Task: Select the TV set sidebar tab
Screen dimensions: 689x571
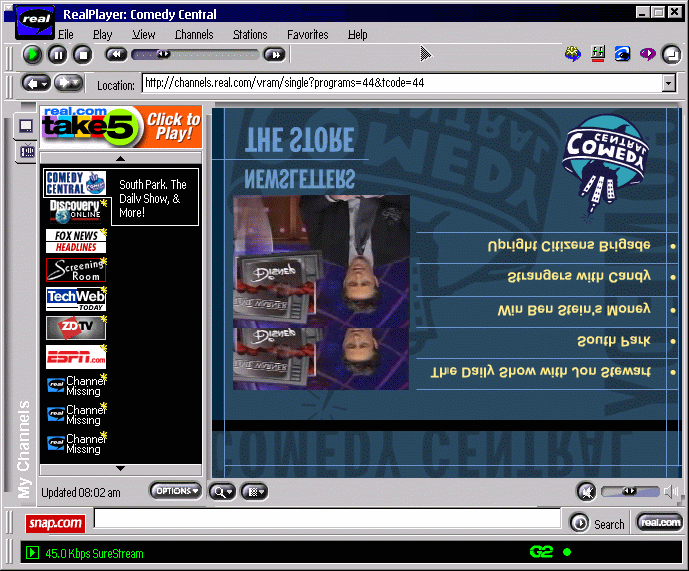Action: (27, 152)
